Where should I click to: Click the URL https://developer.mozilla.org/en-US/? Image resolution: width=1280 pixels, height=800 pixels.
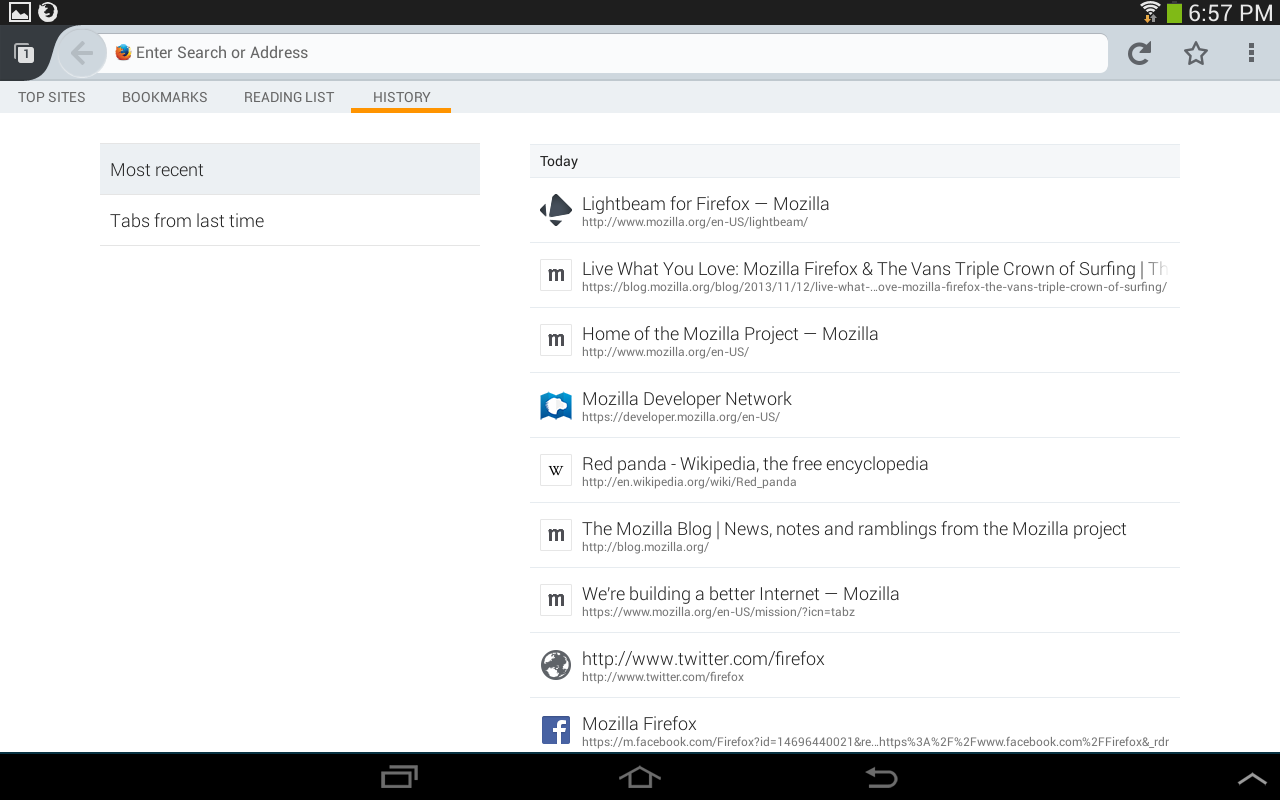681,417
